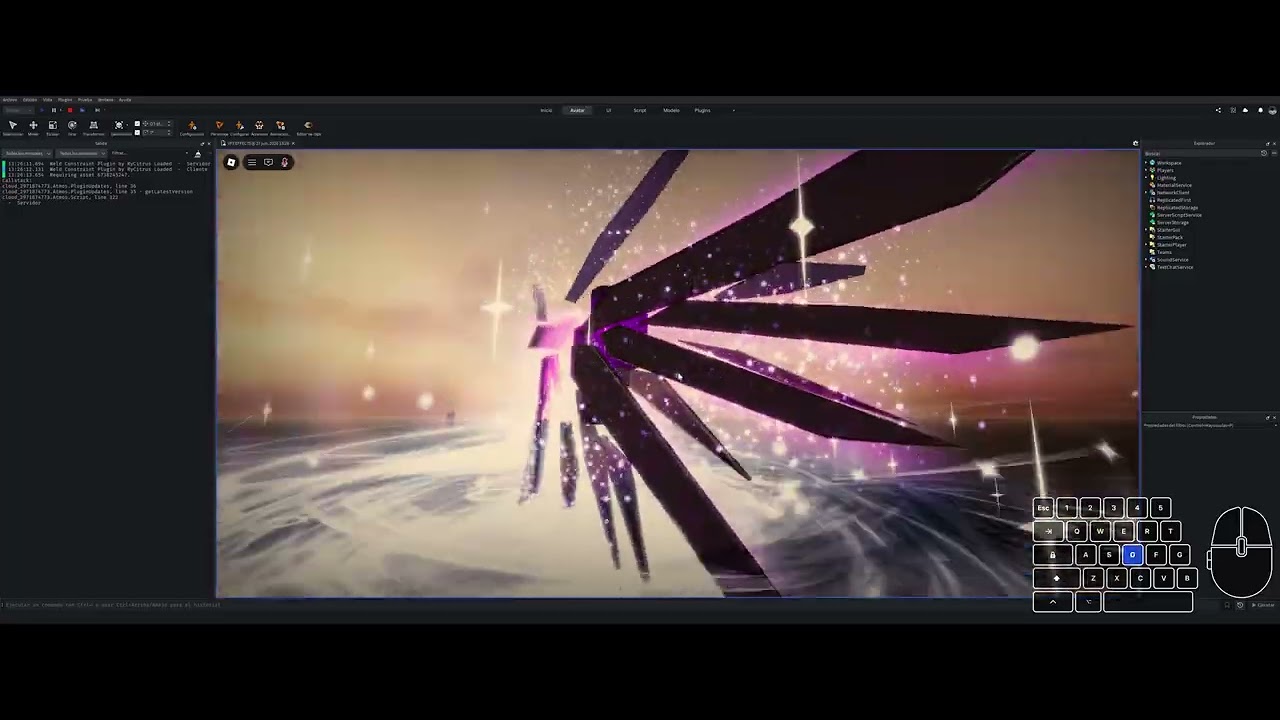The width and height of the screenshot is (1280, 720).
Task: Open the Roblox logo menu in viewport
Action: pyautogui.click(x=231, y=162)
